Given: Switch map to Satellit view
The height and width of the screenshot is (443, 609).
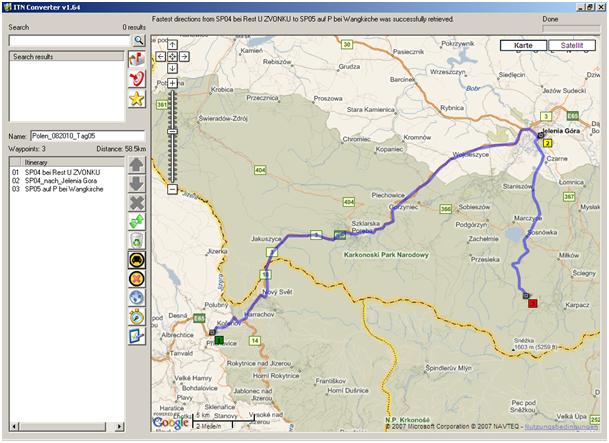Looking at the screenshot, I should point(572,45).
